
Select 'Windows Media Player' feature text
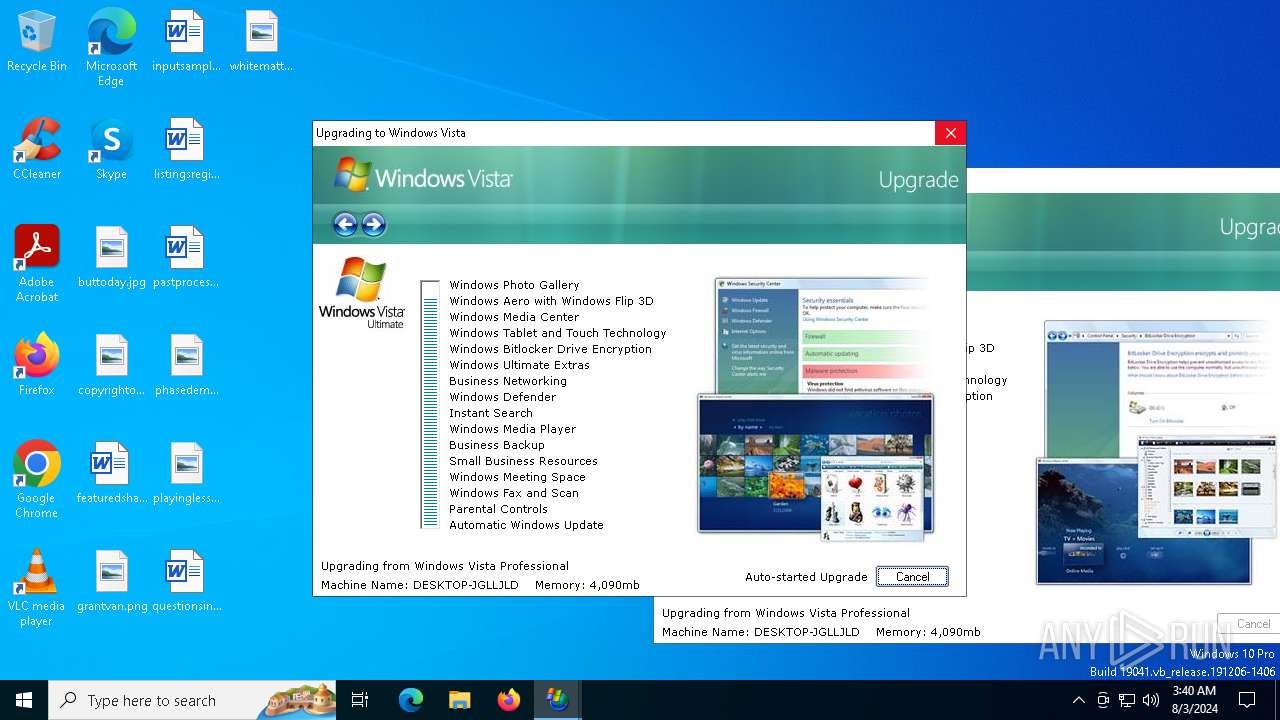512,429
